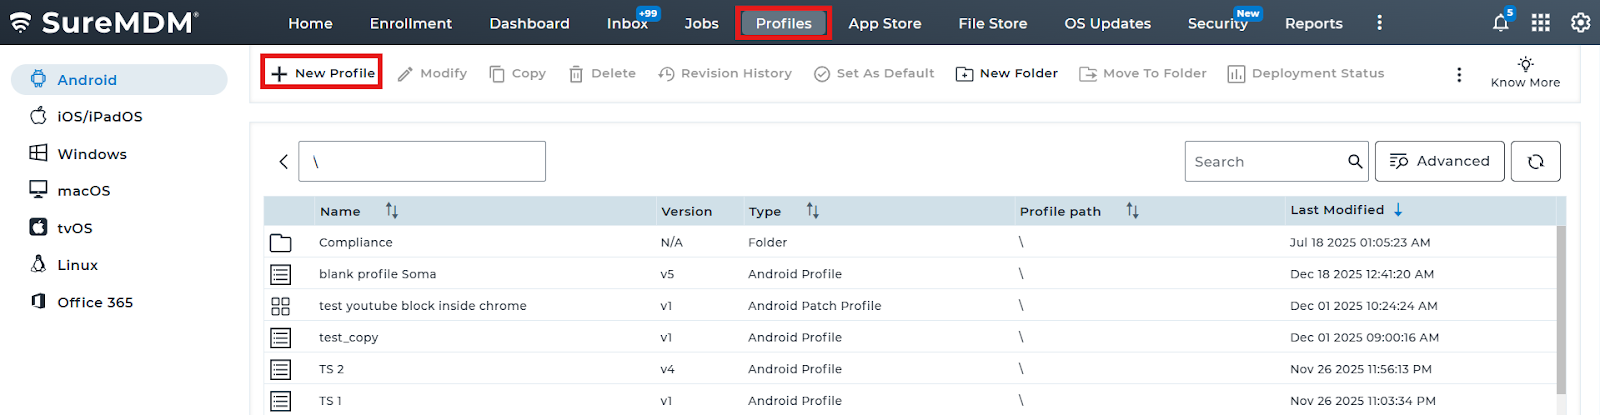Open the settings gear icon
The height and width of the screenshot is (415, 1600).
click(1580, 23)
